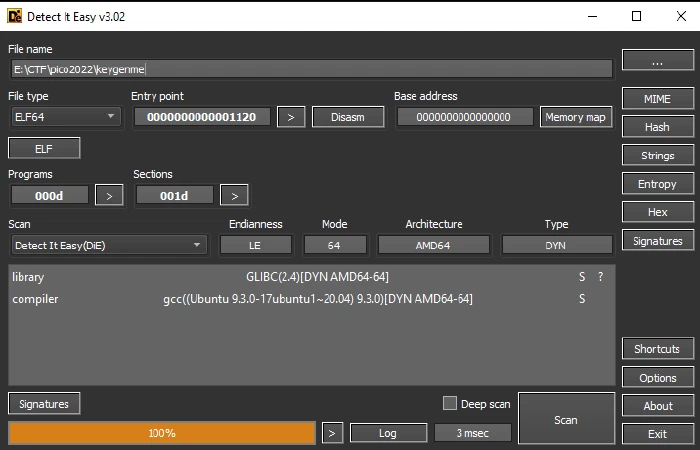The height and width of the screenshot is (450, 700).
Task: Open the ELF structure button
Action: pyautogui.click(x=44, y=148)
